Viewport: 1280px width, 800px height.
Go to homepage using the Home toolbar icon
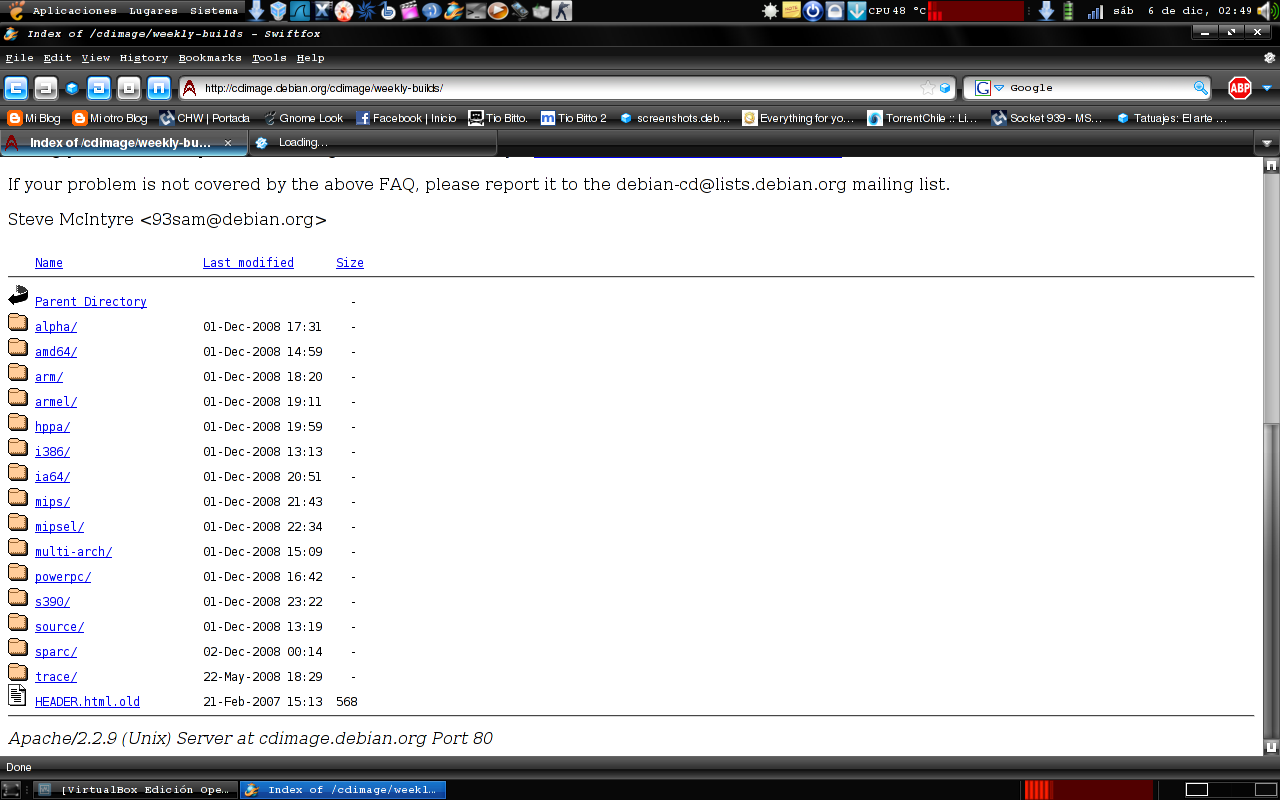pyautogui.click(x=157, y=88)
